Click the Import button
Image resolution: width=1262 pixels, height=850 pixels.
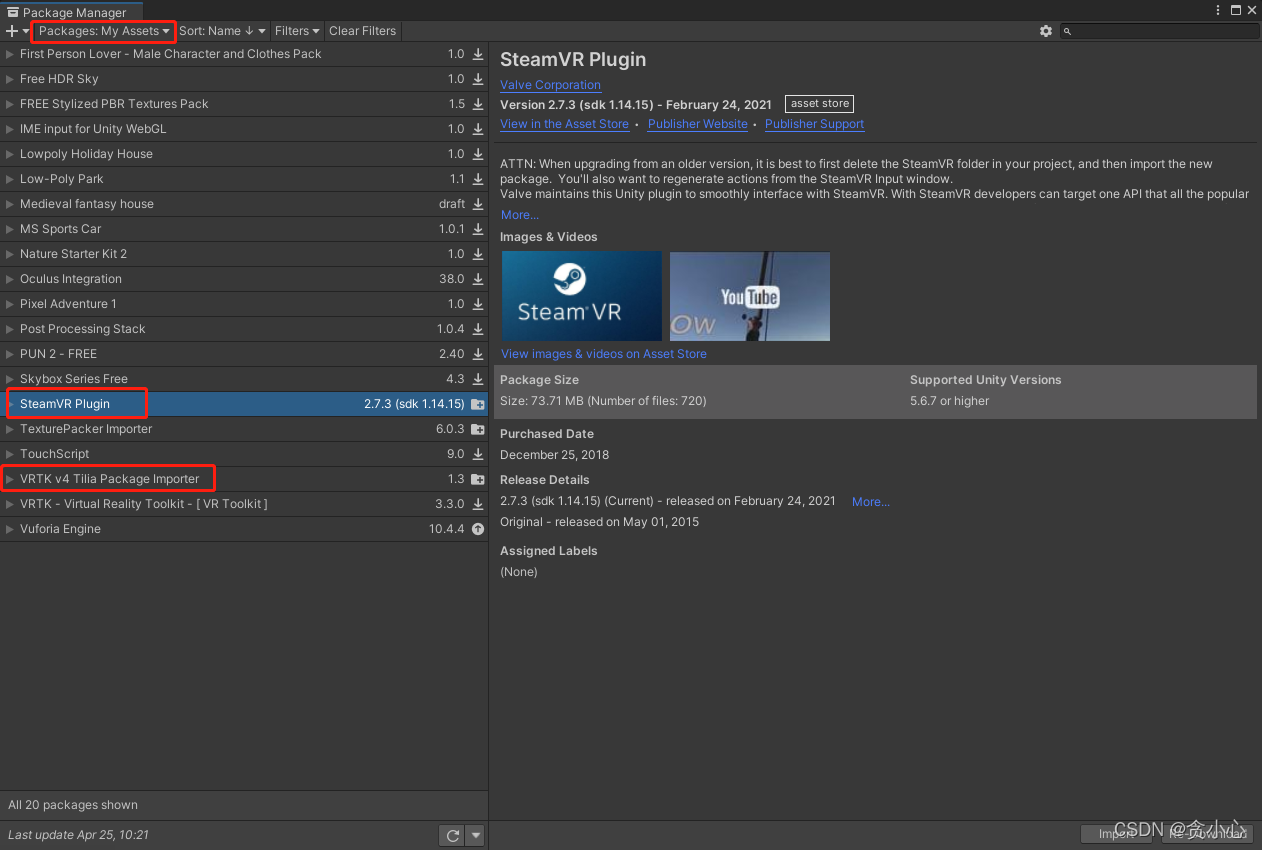(1118, 835)
